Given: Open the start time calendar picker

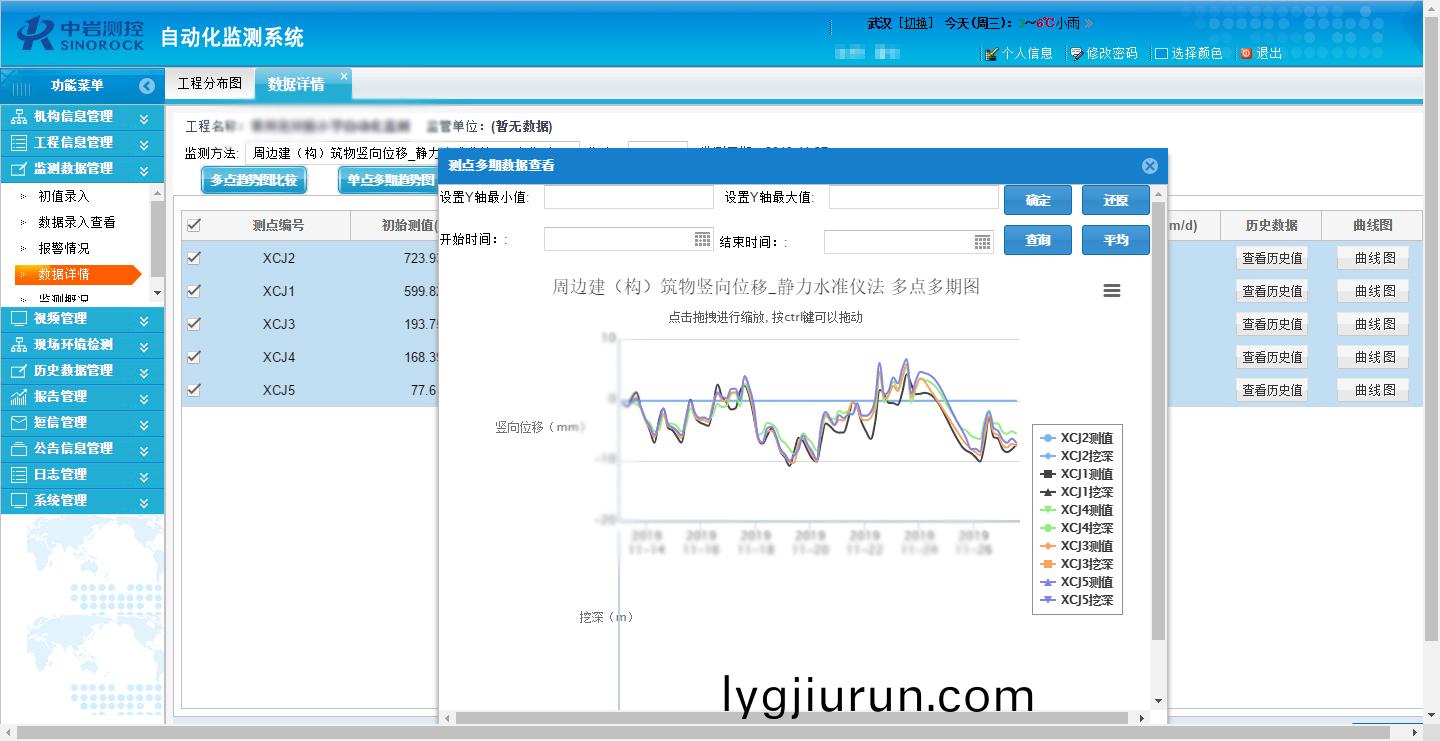Looking at the screenshot, I should [x=702, y=240].
